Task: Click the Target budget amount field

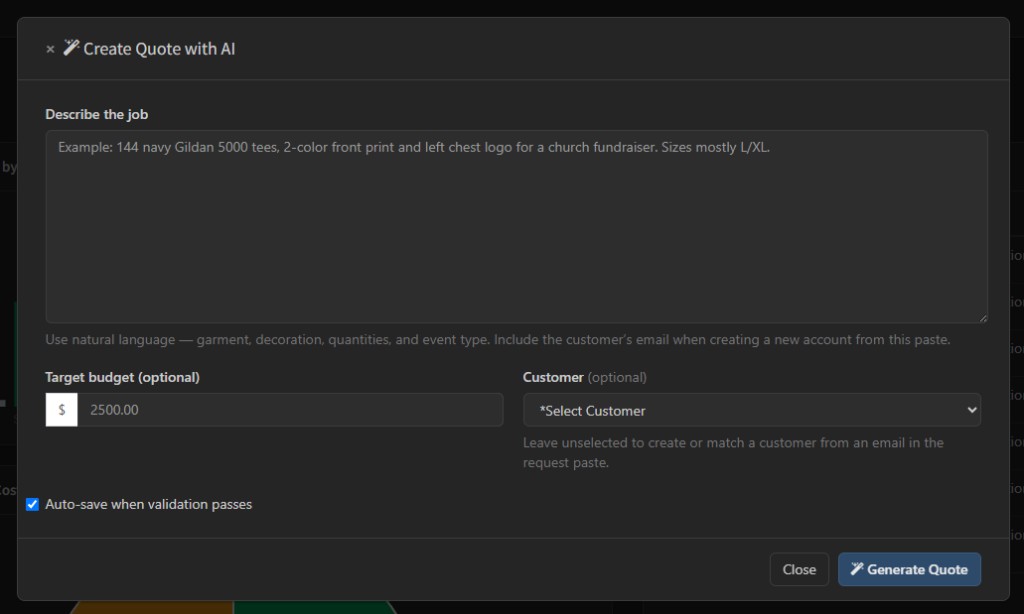Action: 291,410
